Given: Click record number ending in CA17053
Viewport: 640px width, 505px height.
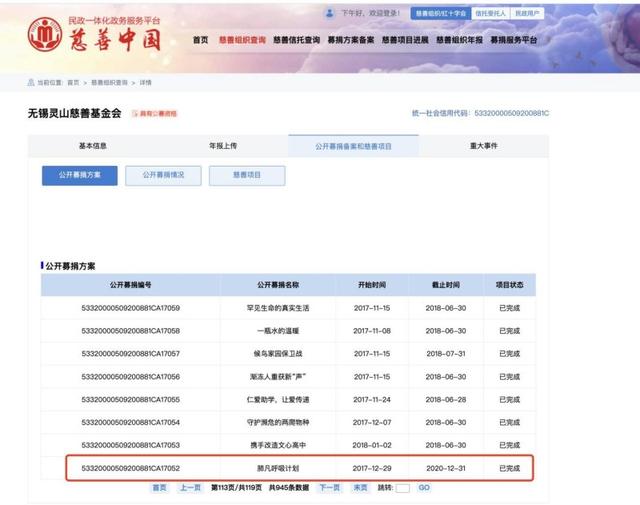Looking at the screenshot, I should point(131,445).
